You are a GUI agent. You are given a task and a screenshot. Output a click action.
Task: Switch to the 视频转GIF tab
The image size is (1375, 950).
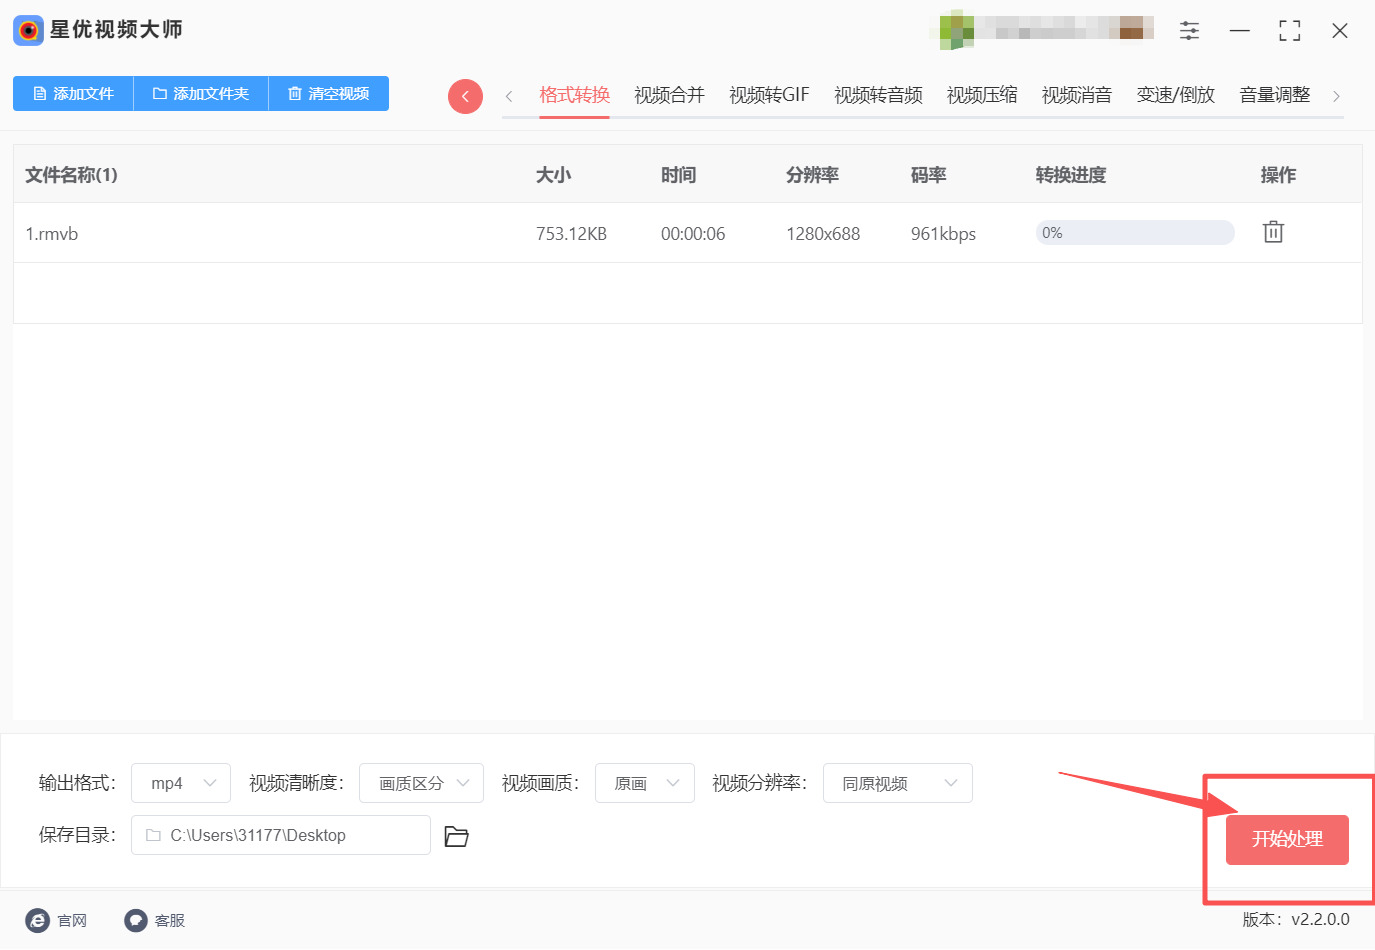769,95
